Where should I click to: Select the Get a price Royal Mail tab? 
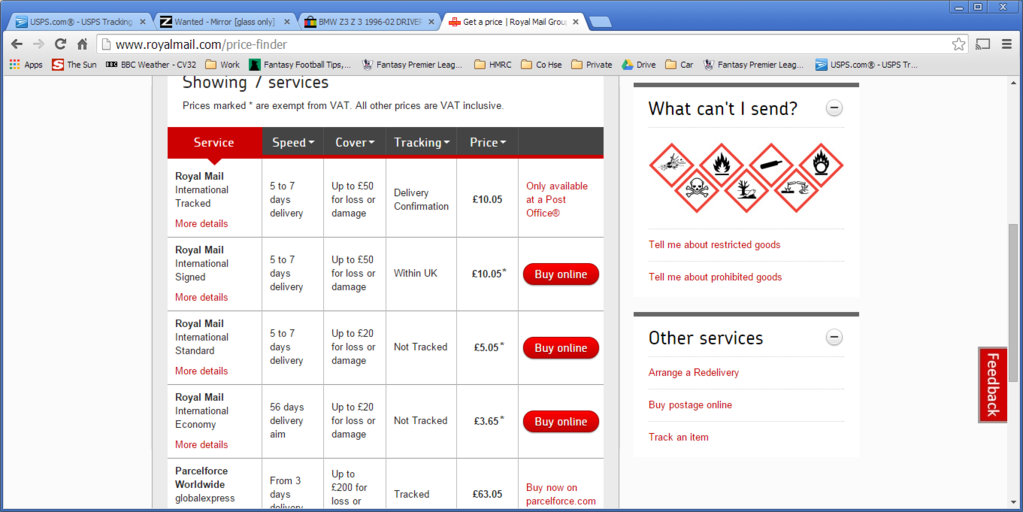(x=514, y=22)
